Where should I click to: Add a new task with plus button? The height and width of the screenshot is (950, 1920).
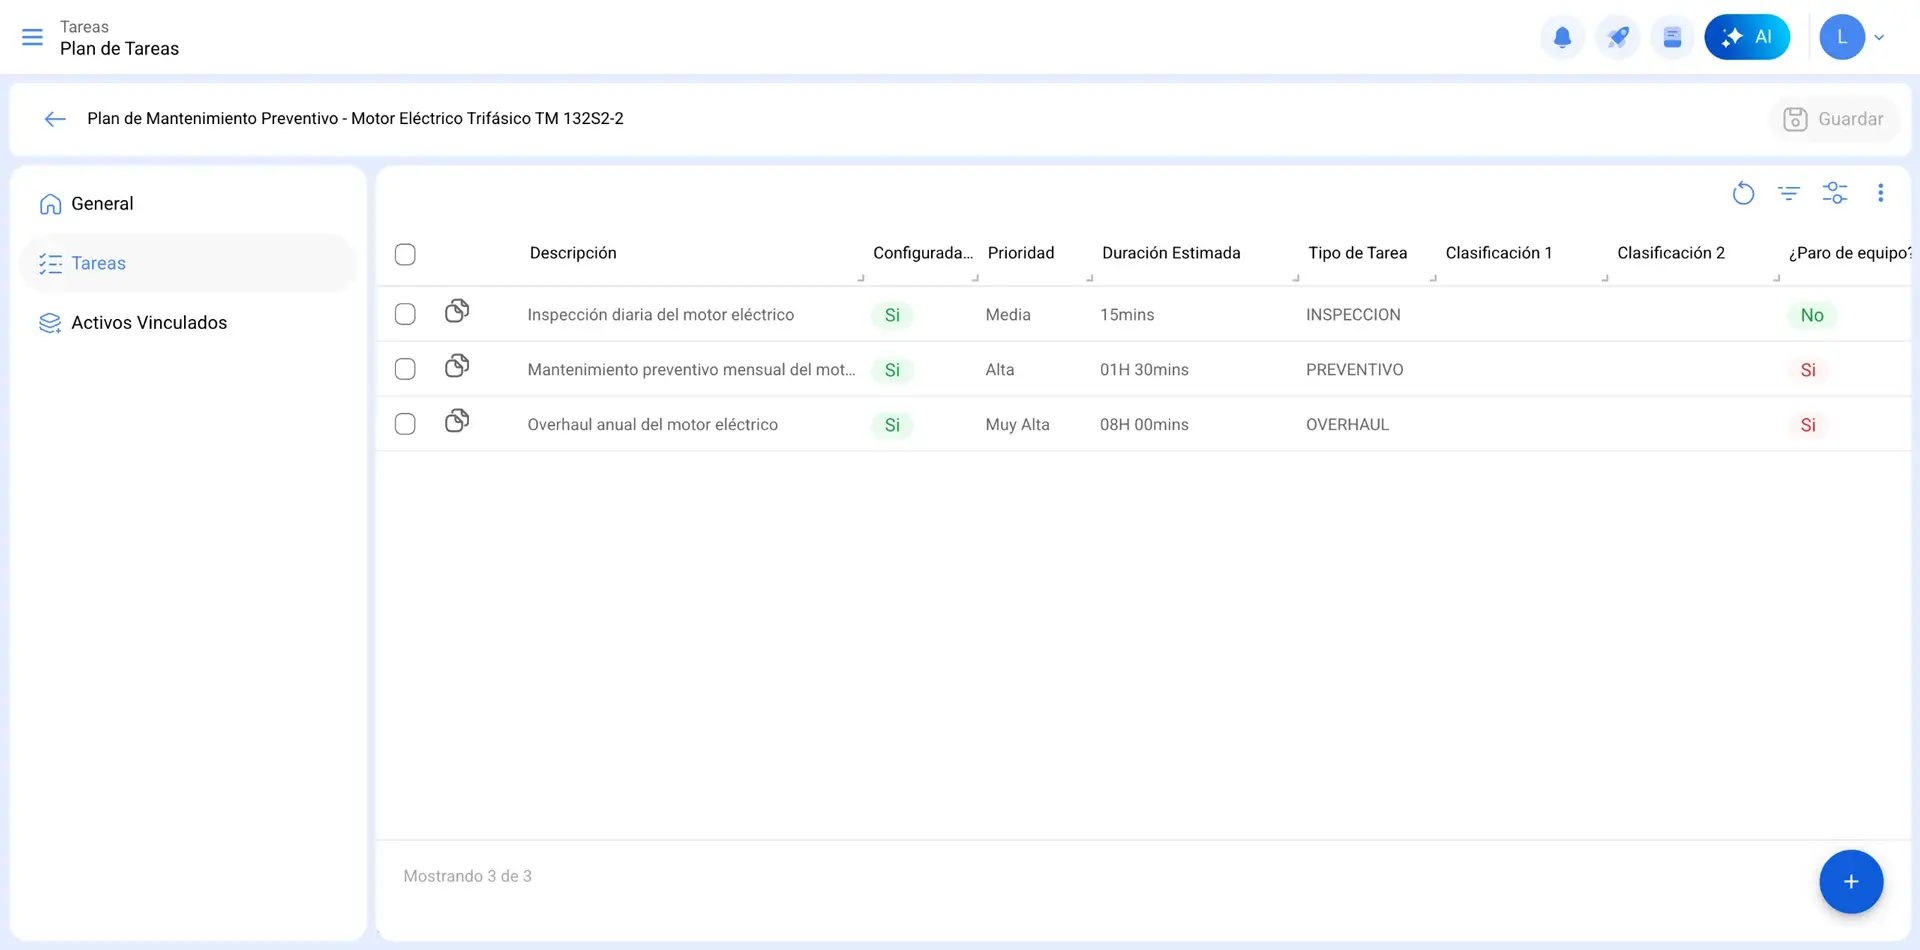[1851, 881]
